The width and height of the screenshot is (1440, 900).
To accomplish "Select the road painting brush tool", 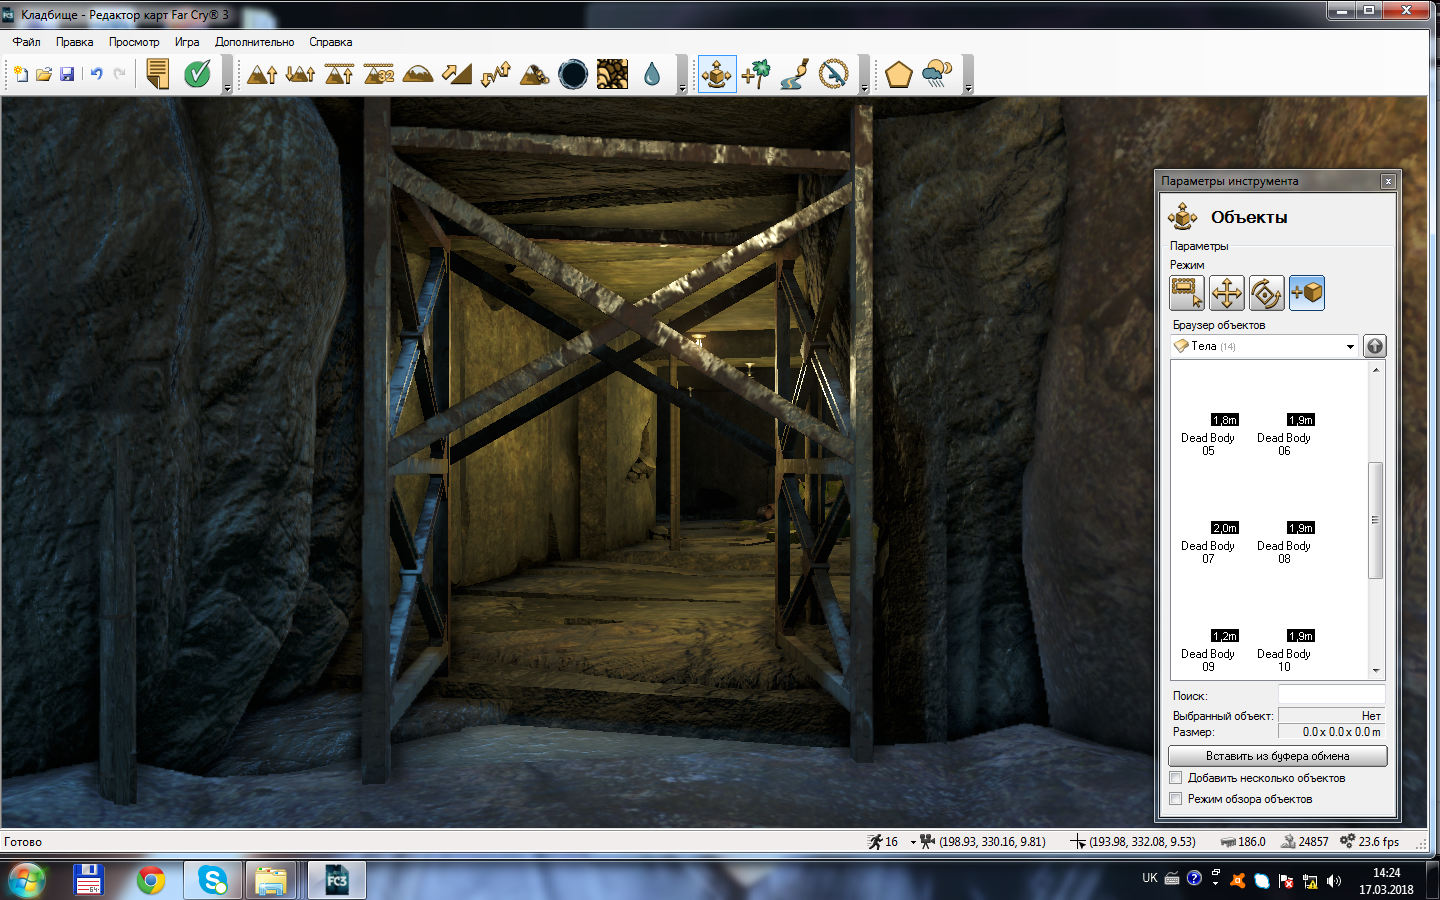I will (795, 74).
